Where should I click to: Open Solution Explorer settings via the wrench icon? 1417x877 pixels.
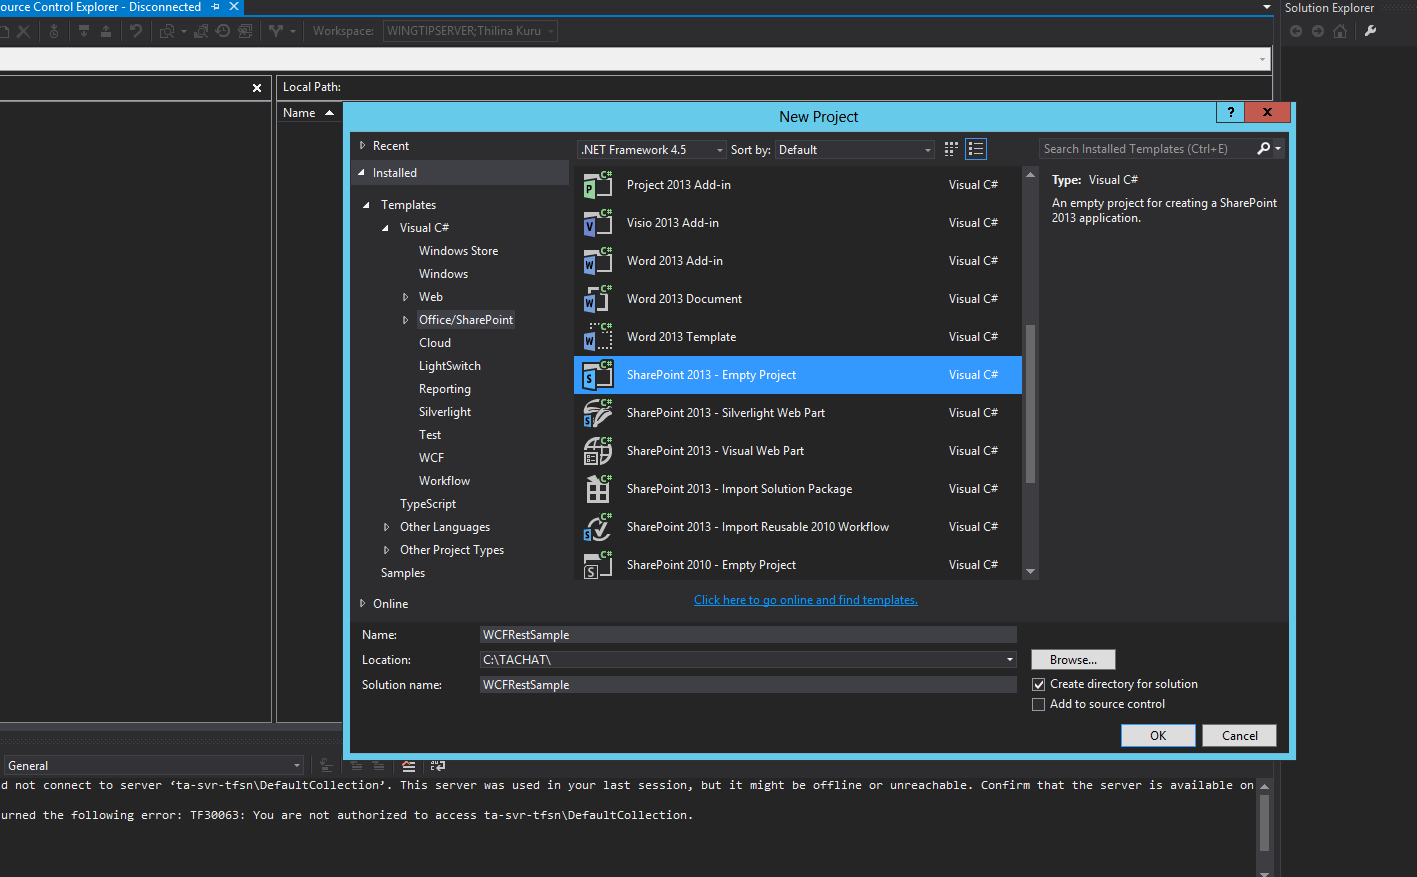pos(1371,30)
